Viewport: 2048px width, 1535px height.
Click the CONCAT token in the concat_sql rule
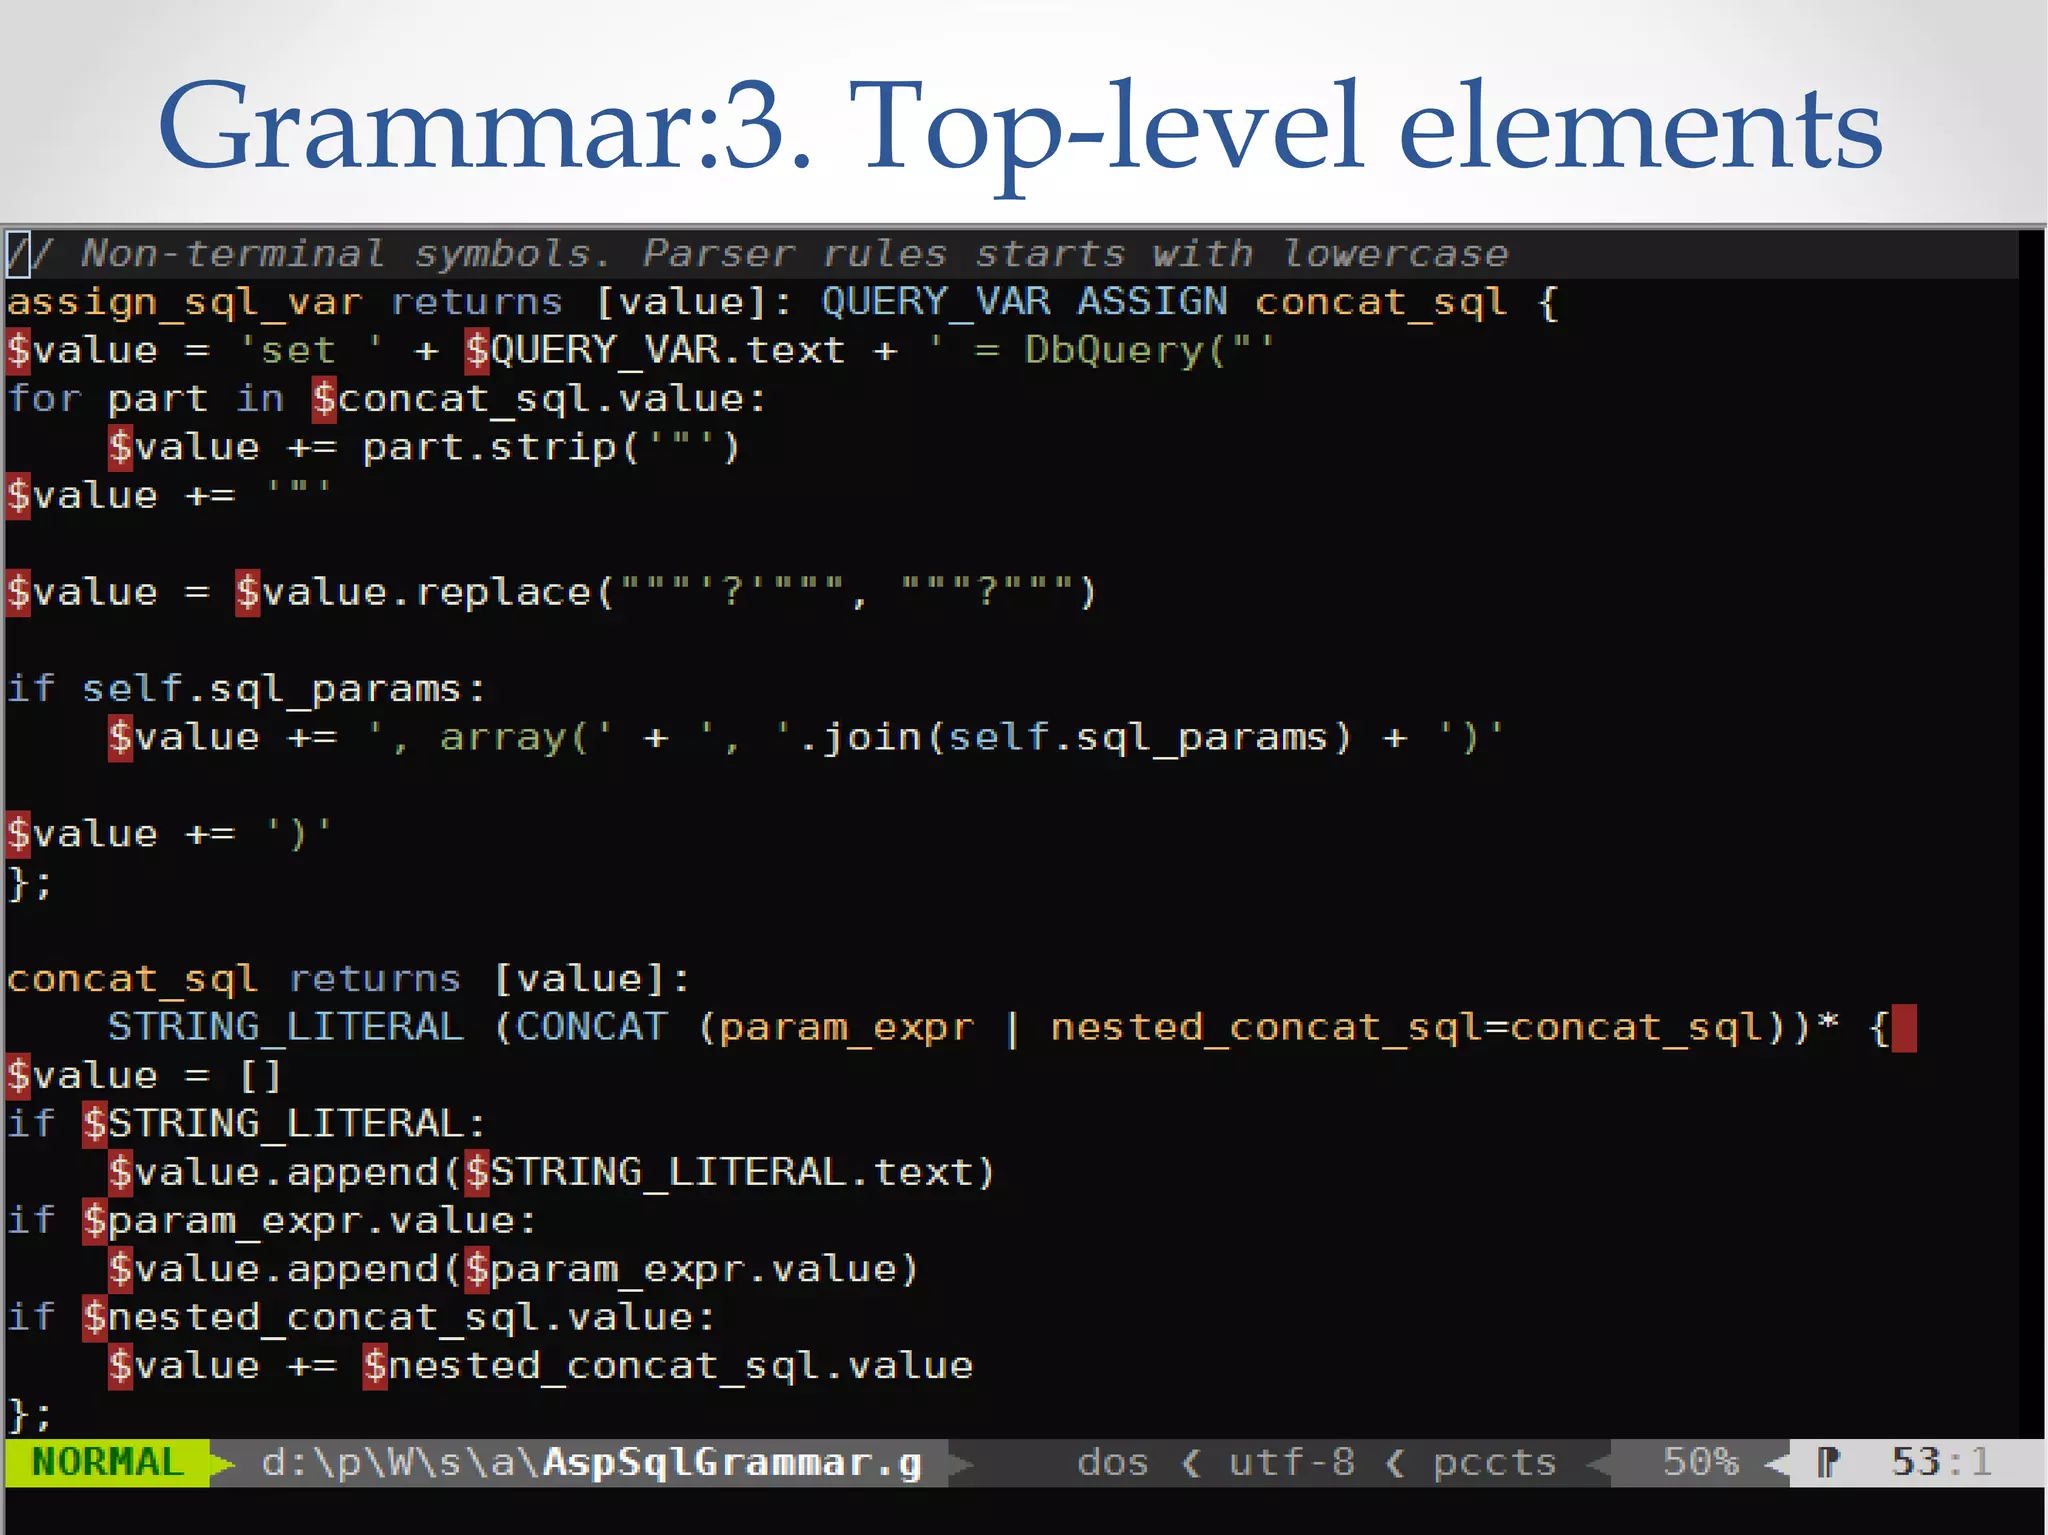[591, 1027]
